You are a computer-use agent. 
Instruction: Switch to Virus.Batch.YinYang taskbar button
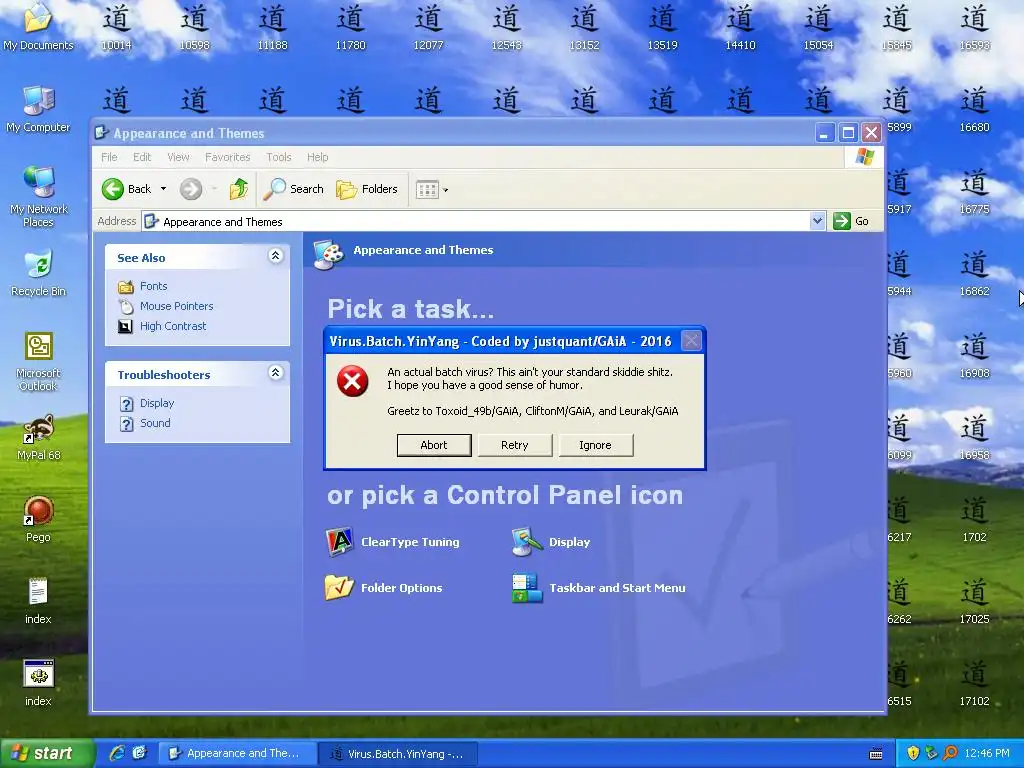[399, 753]
